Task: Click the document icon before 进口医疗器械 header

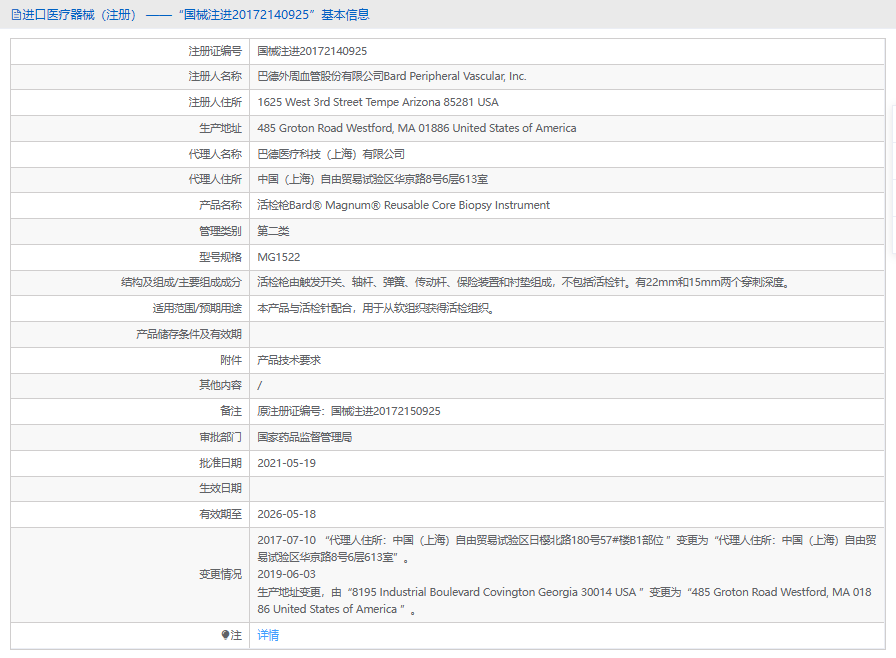Action: coord(15,15)
